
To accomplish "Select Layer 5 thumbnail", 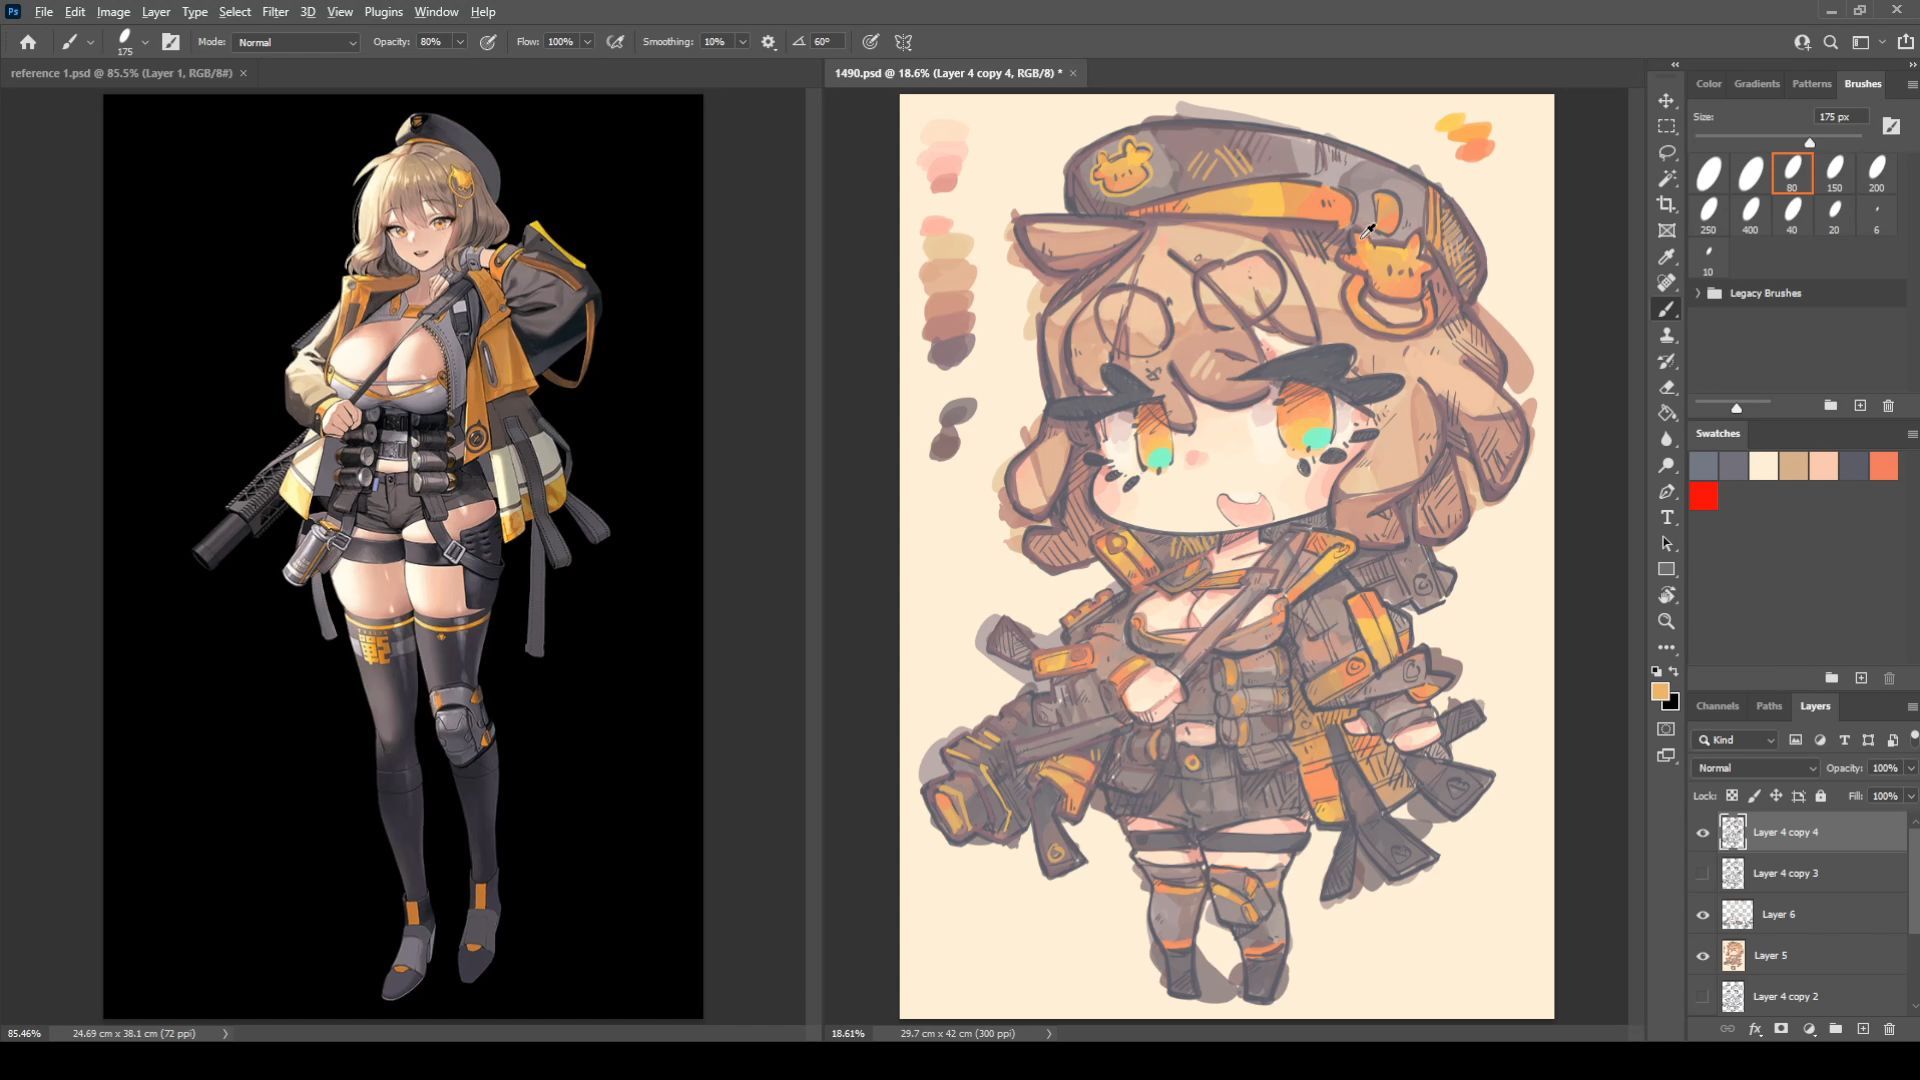I will point(1733,955).
